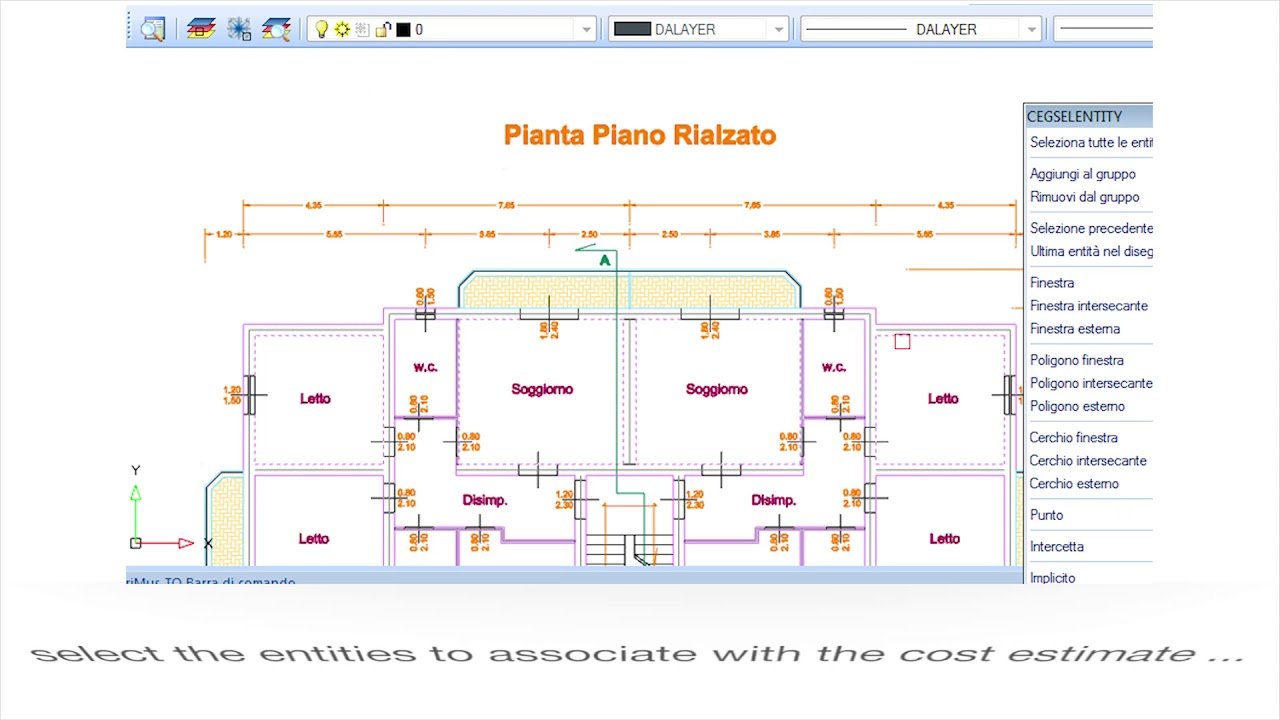Select Finestra intersecante mode
This screenshot has height=720, width=1280.
pos(1089,306)
